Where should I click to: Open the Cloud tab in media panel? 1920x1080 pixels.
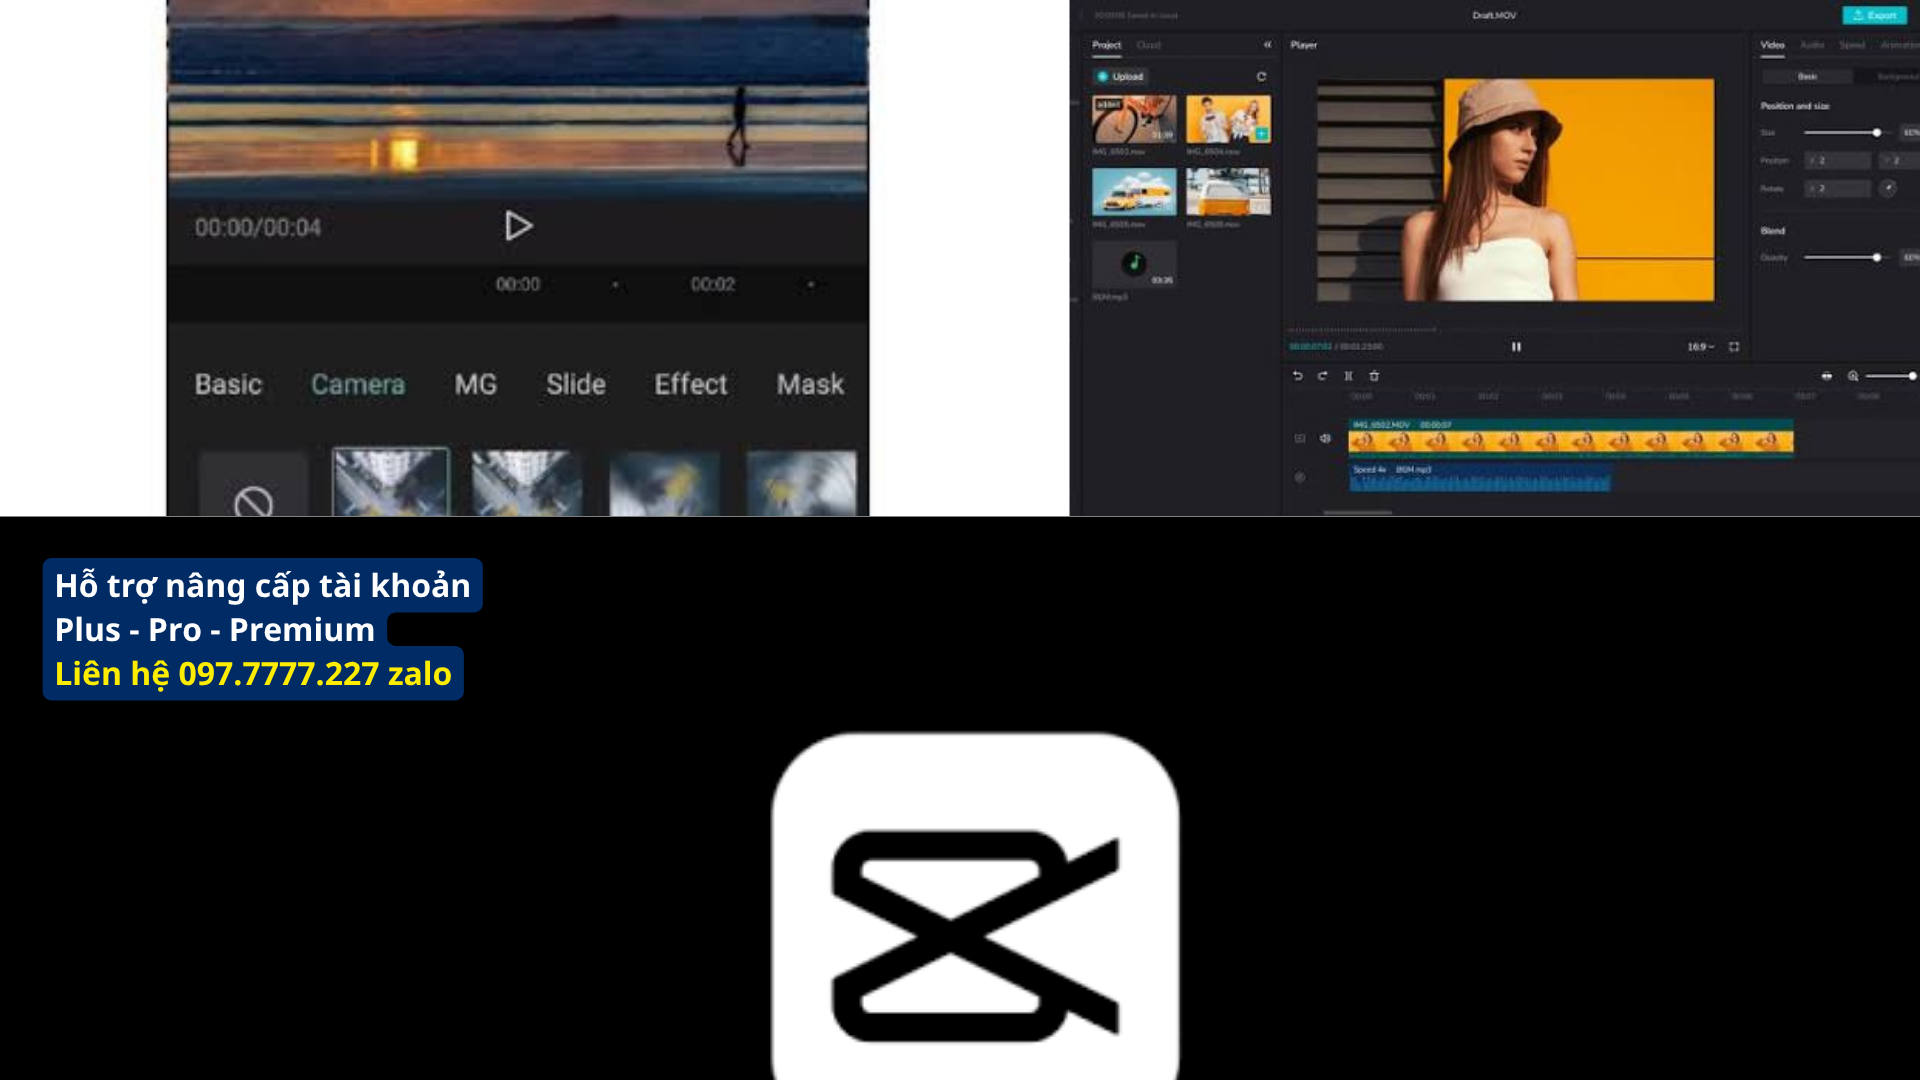click(1148, 45)
